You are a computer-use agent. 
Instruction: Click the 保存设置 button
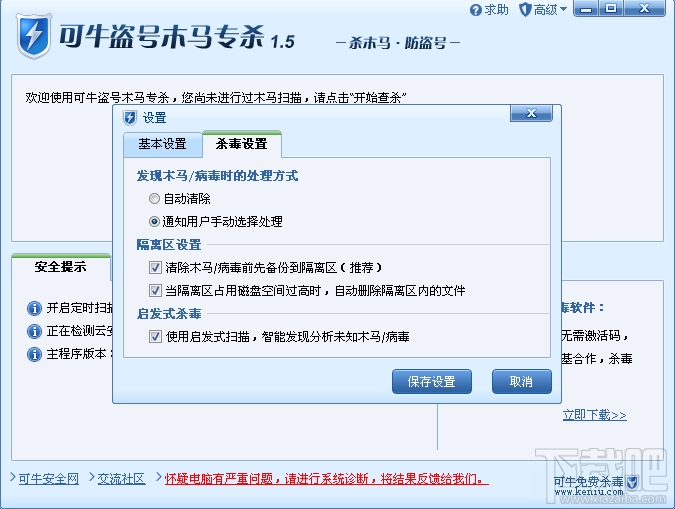432,382
